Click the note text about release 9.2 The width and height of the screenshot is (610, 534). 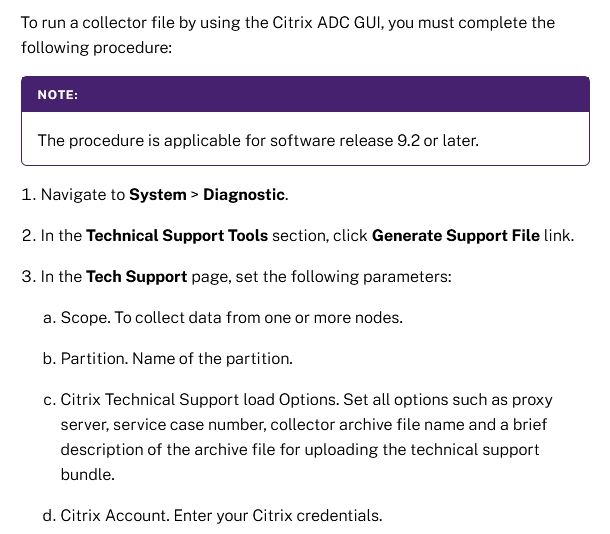pos(258,140)
